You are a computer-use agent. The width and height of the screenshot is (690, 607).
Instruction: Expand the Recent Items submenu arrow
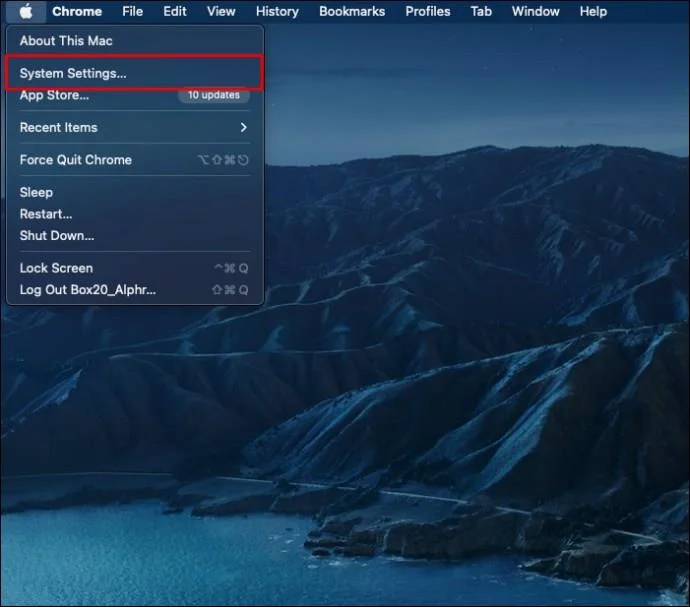click(x=243, y=128)
